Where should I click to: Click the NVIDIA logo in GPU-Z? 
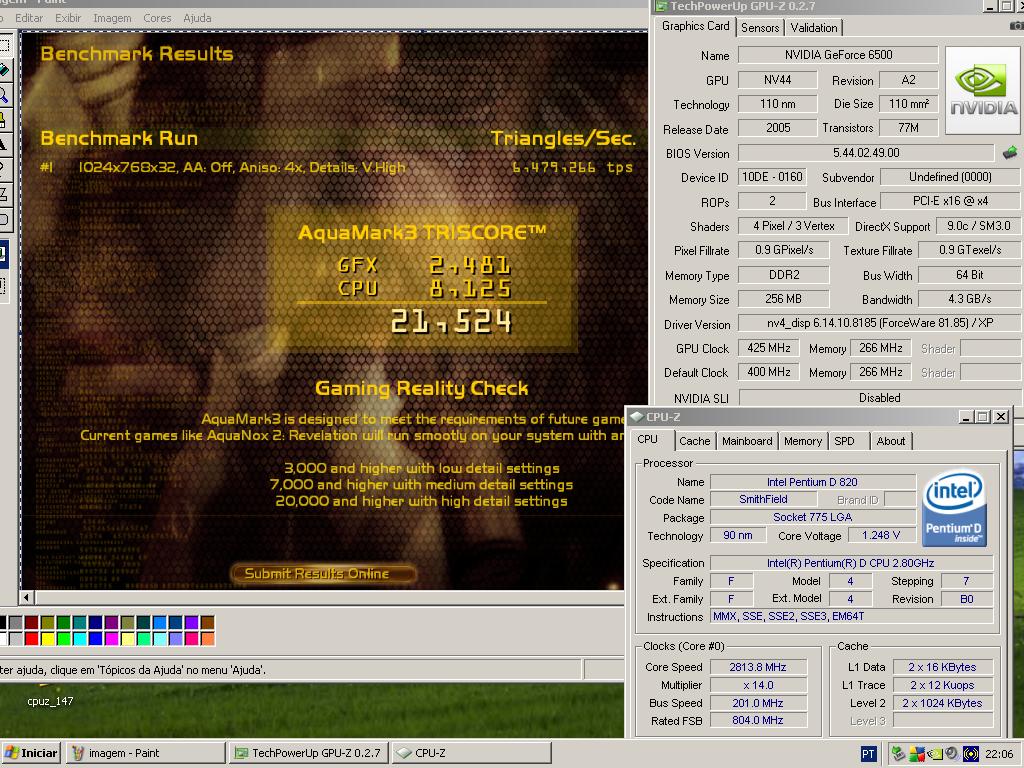(x=982, y=90)
